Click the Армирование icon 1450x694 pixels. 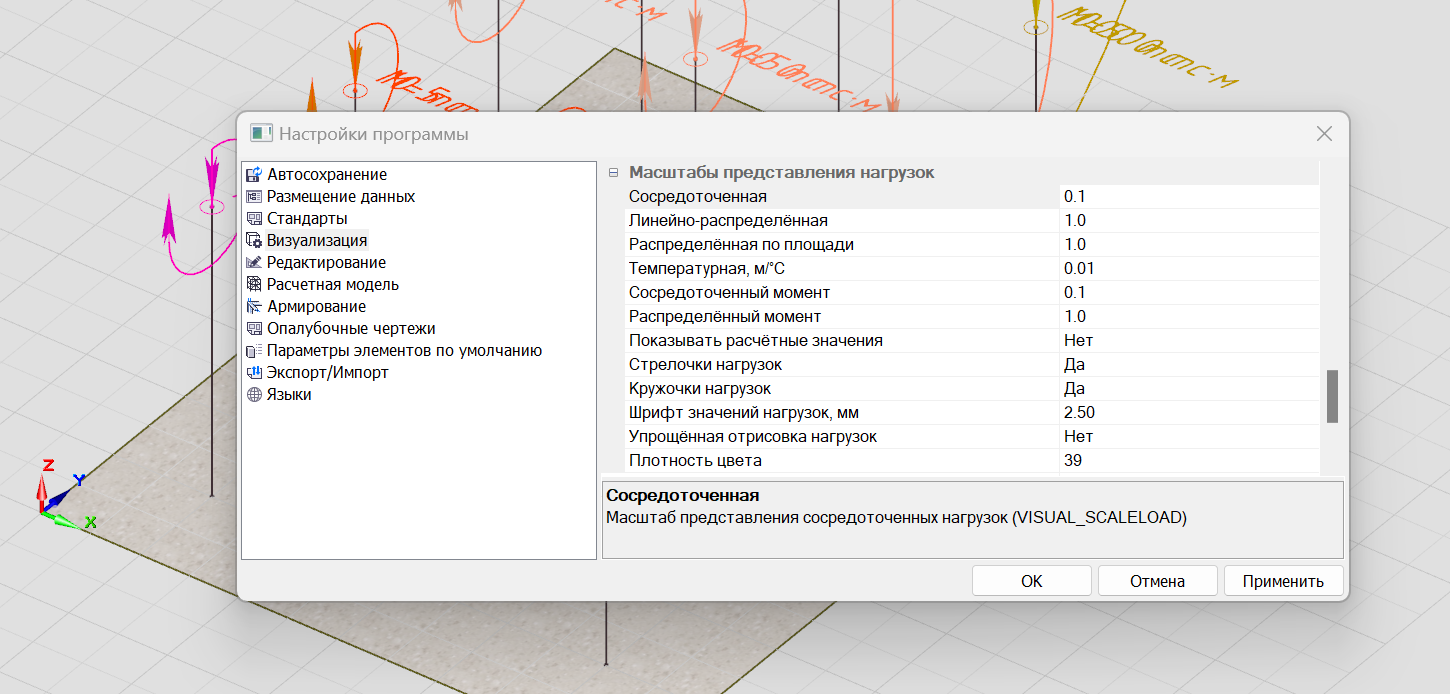(x=253, y=306)
